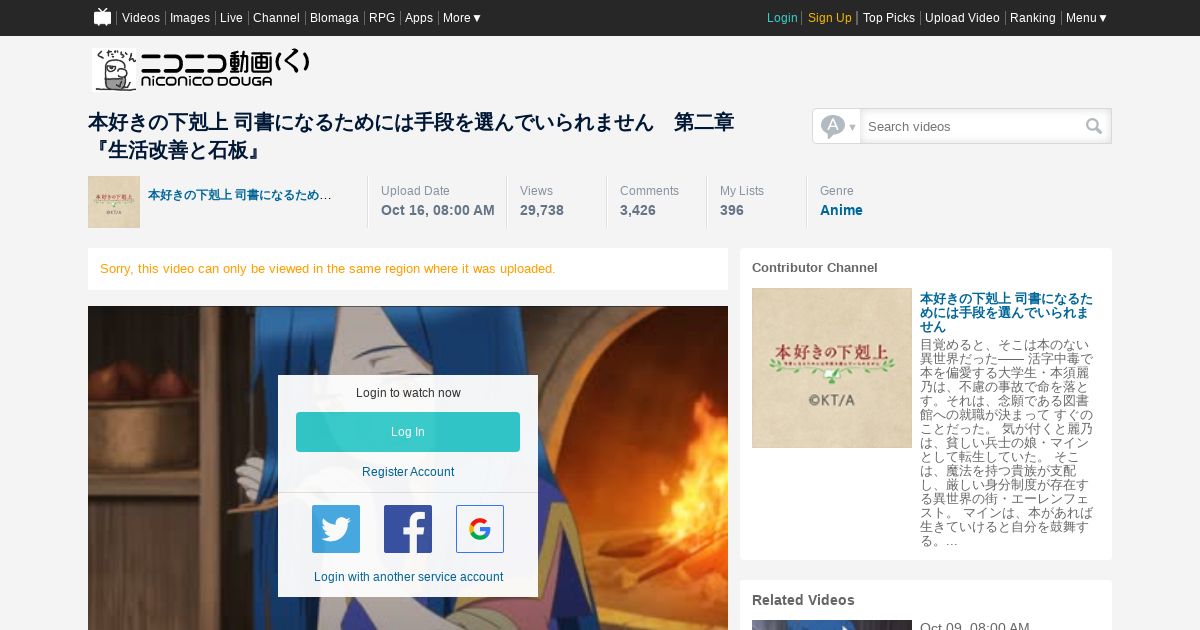Image resolution: width=1200 pixels, height=630 pixels.
Task: Open the search type selector dropdown
Action: [x=837, y=126]
